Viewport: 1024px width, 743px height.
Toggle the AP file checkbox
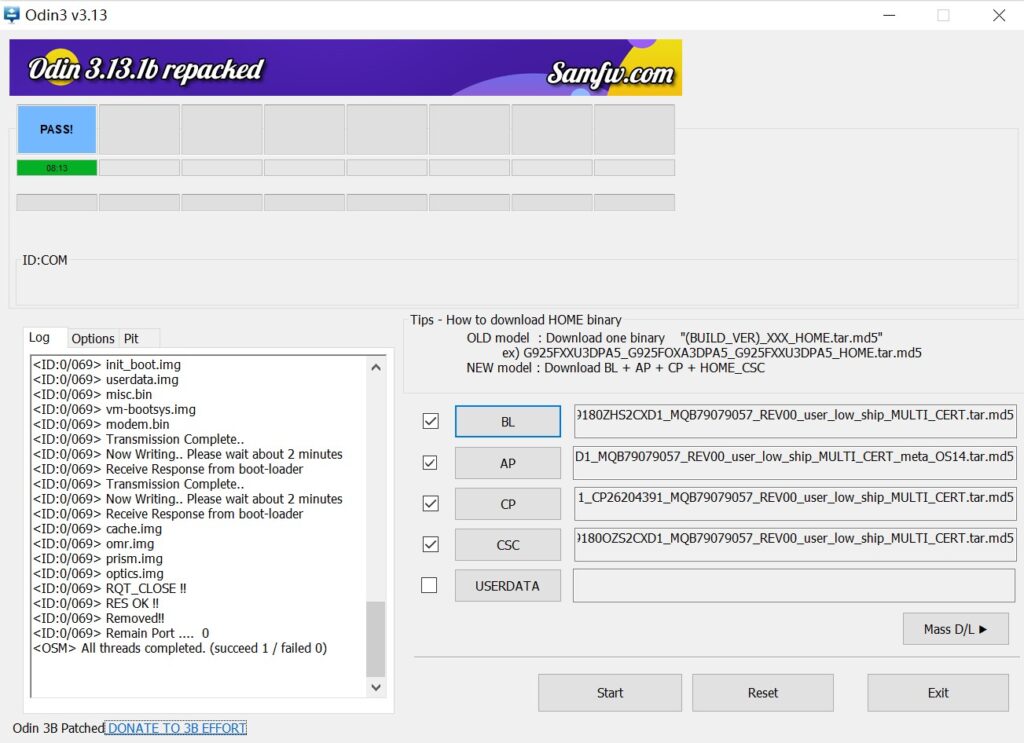(430, 463)
